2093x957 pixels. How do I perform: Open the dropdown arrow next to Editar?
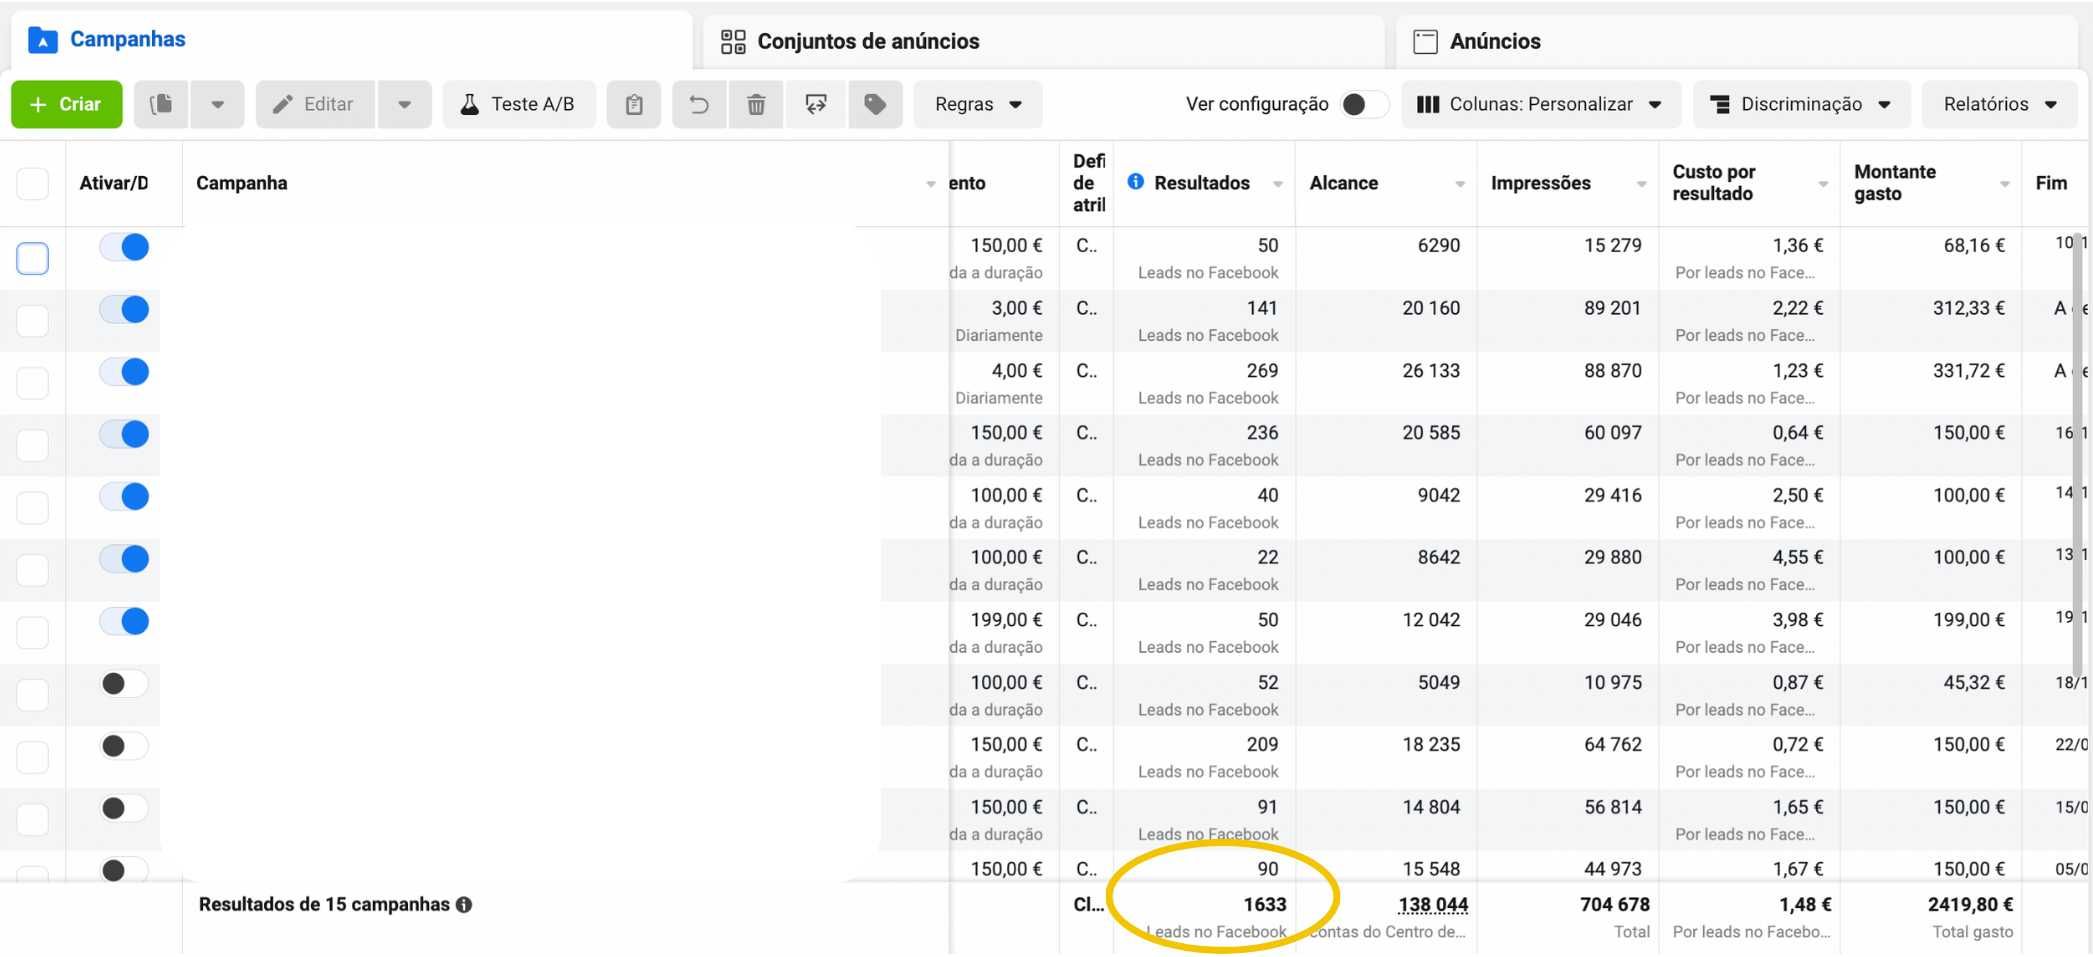coord(404,104)
